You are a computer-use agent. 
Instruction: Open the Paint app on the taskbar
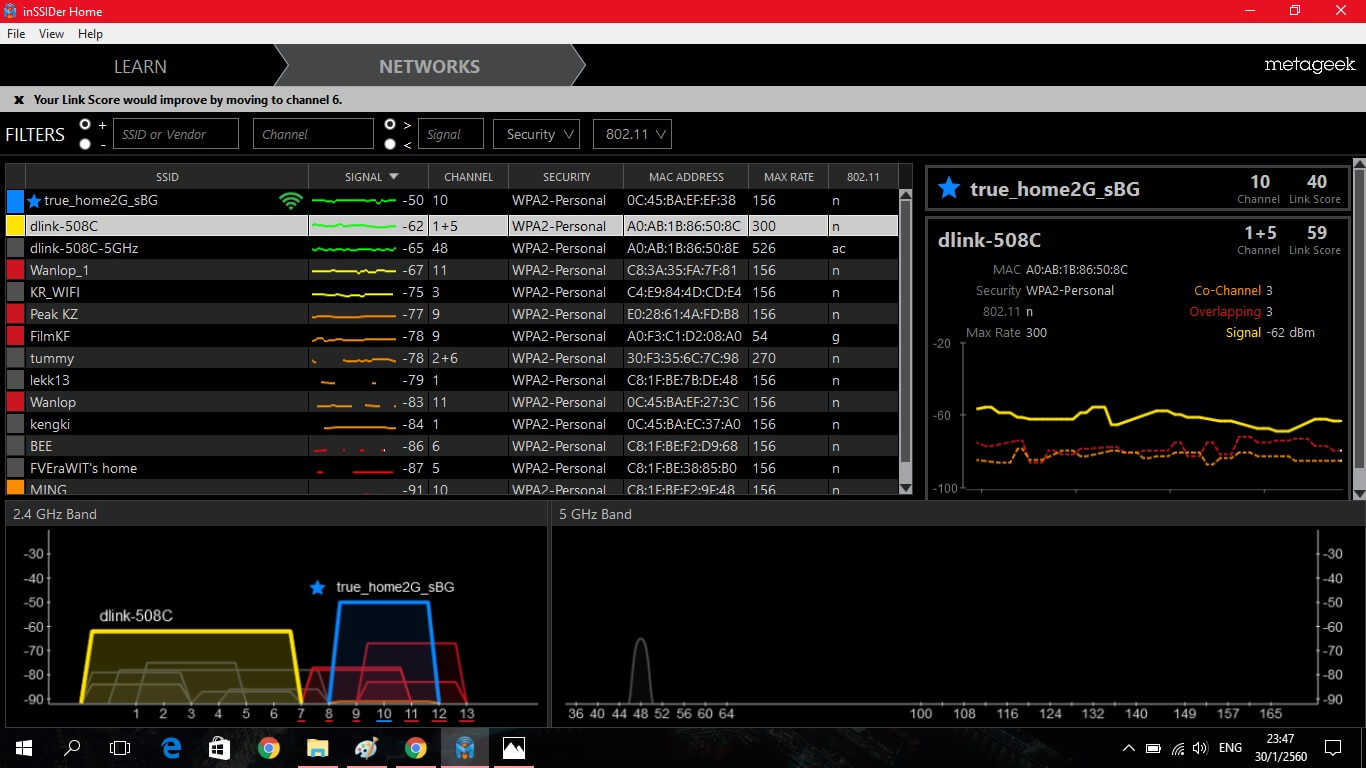coord(366,747)
